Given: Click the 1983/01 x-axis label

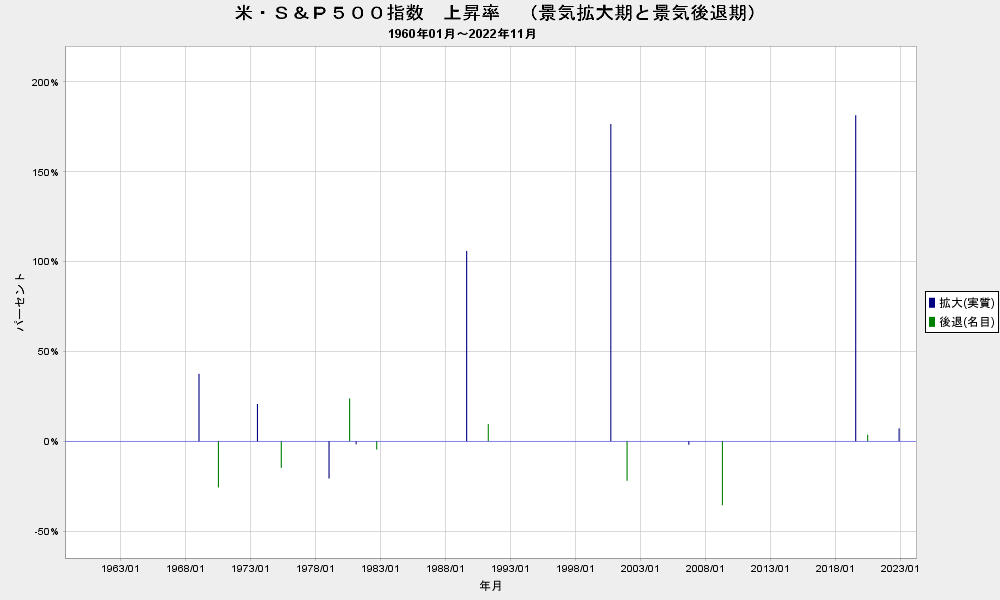Looking at the screenshot, I should point(380,568).
